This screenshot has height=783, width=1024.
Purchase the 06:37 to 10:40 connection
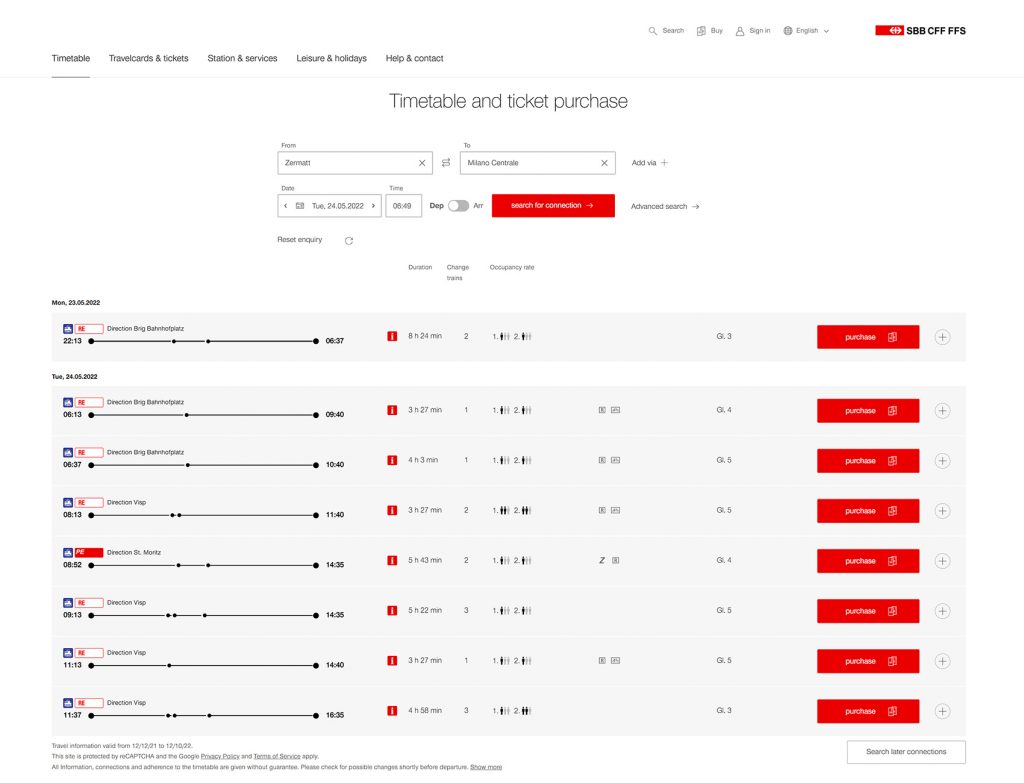point(868,461)
